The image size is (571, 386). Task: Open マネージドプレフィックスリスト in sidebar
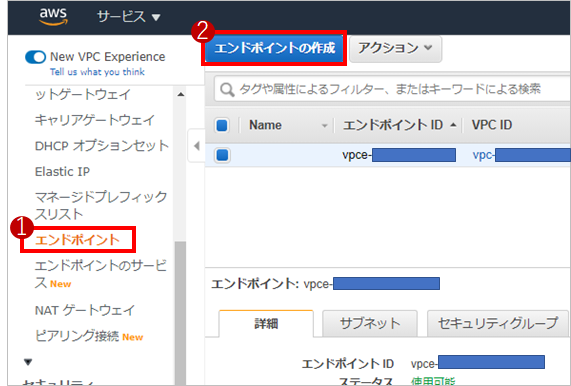pyautogui.click(x=101, y=205)
